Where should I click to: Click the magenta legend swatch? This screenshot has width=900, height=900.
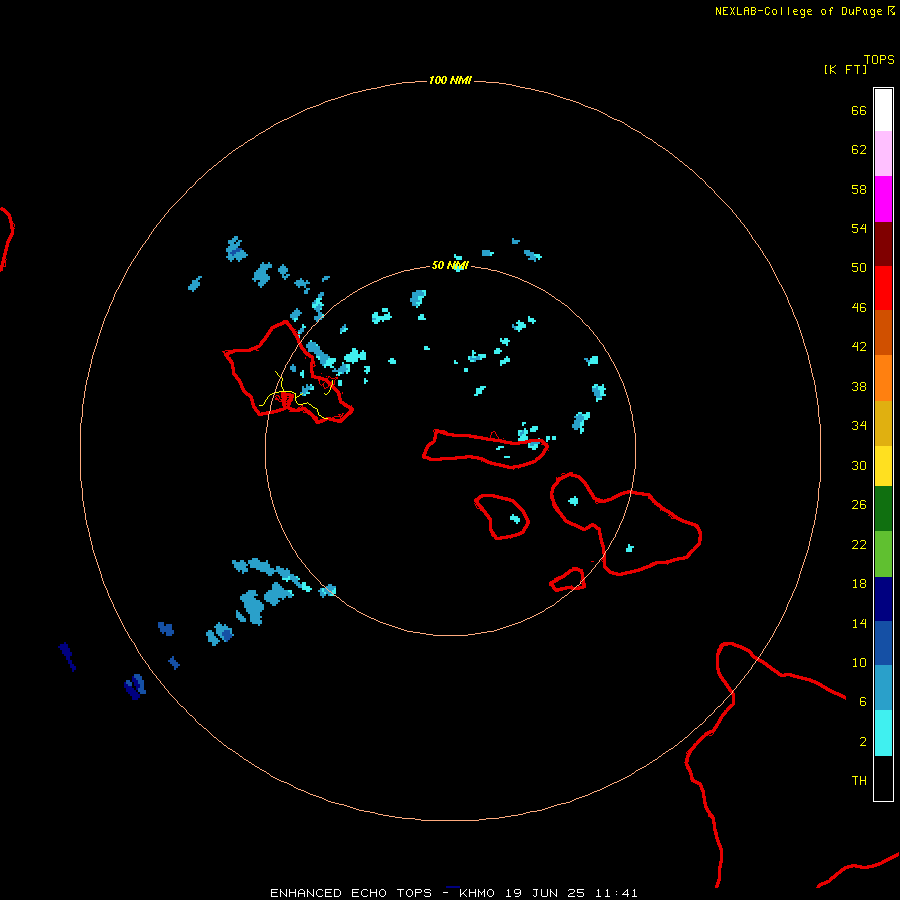coord(883,199)
